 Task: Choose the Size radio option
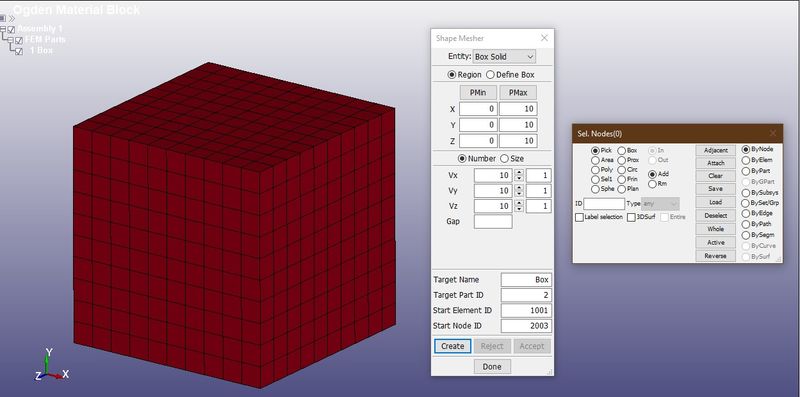tap(512, 159)
